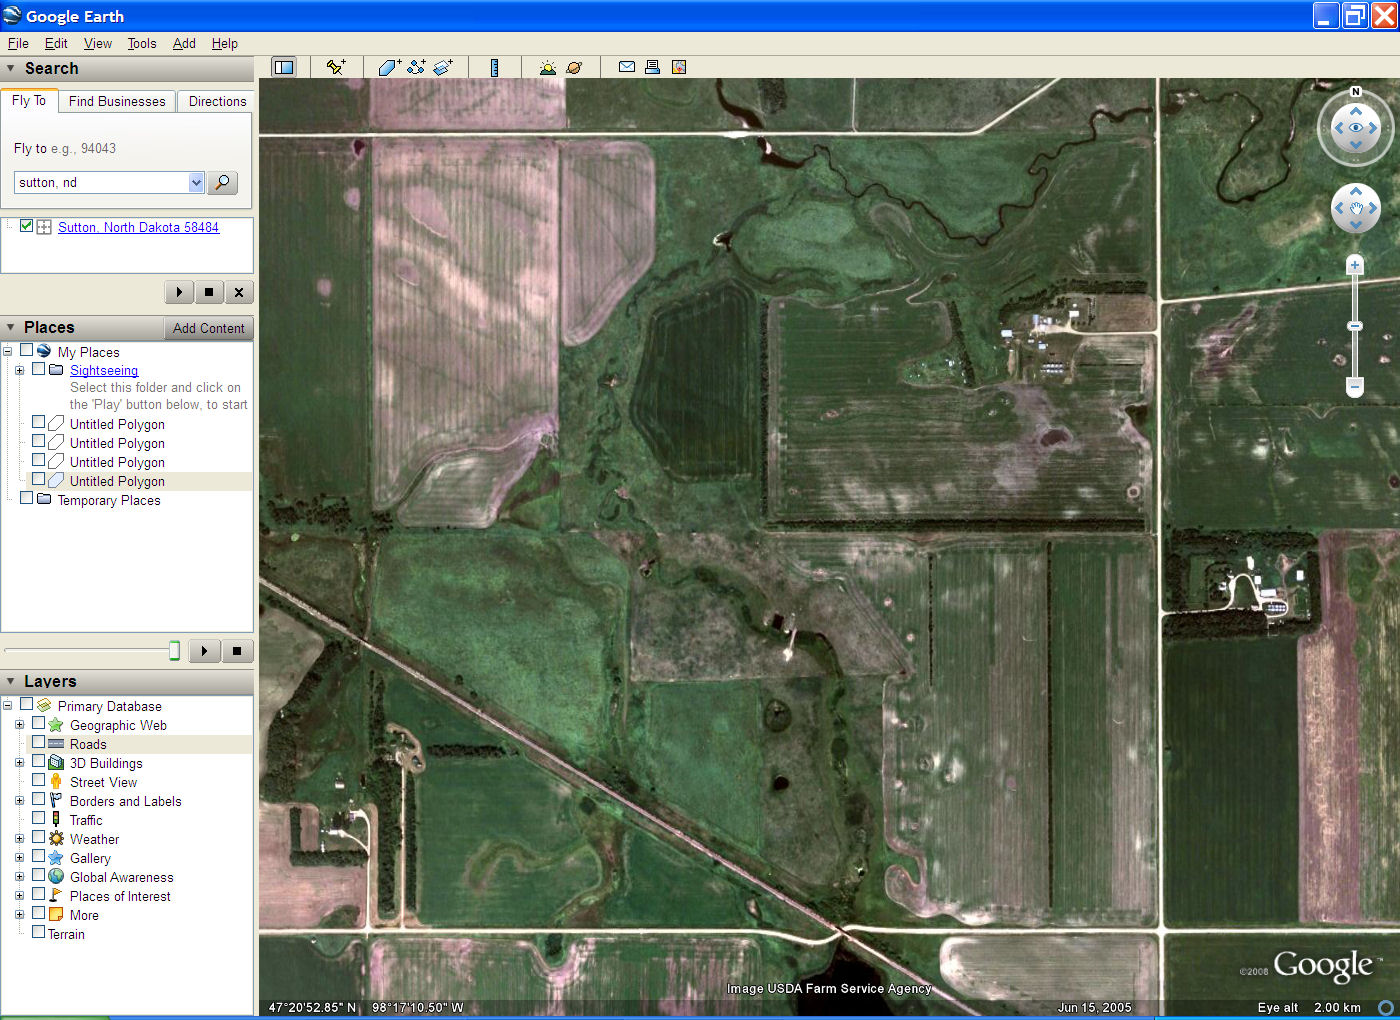
Task: Collapse the Search panel triangle
Action: (11, 68)
